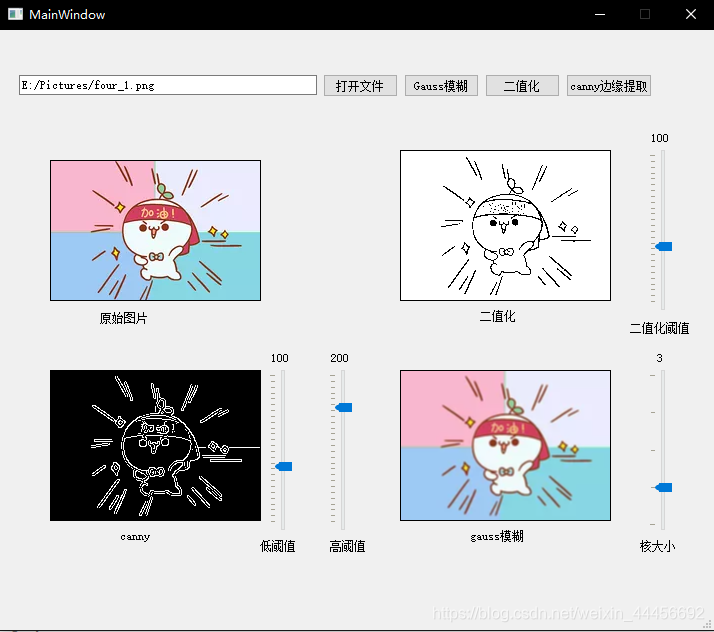Click the 核大小 slider handle
This screenshot has height=632, width=714.
(664, 488)
